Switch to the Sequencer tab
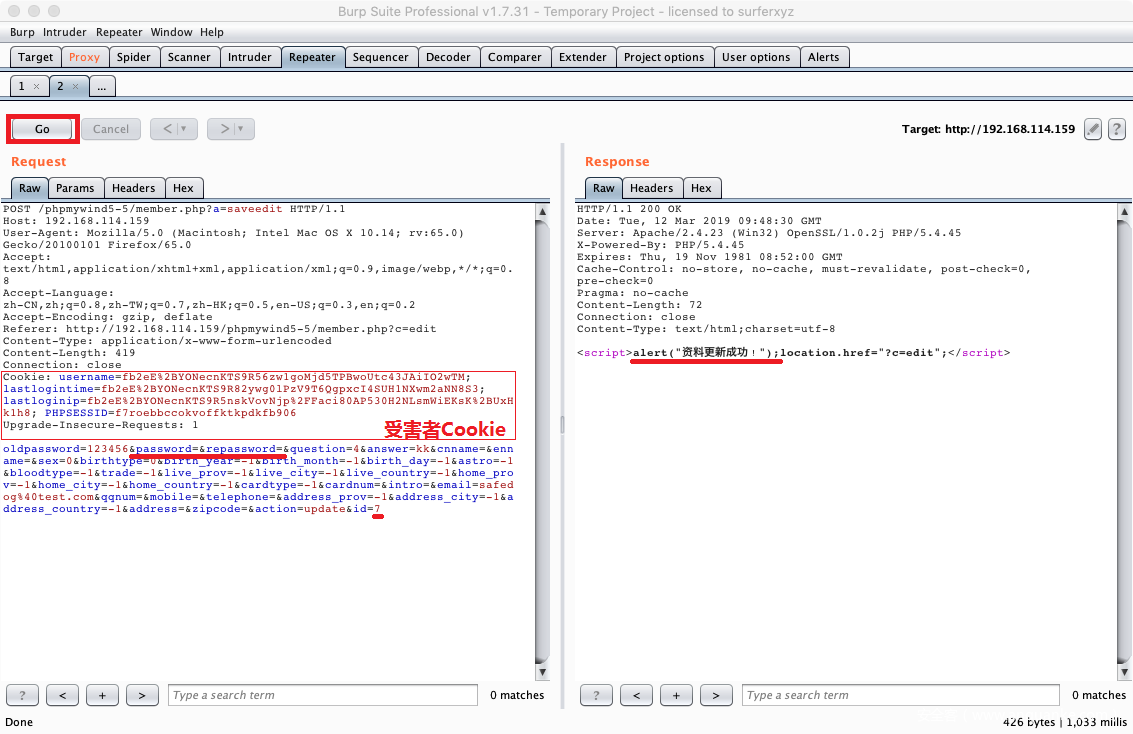 coord(381,57)
